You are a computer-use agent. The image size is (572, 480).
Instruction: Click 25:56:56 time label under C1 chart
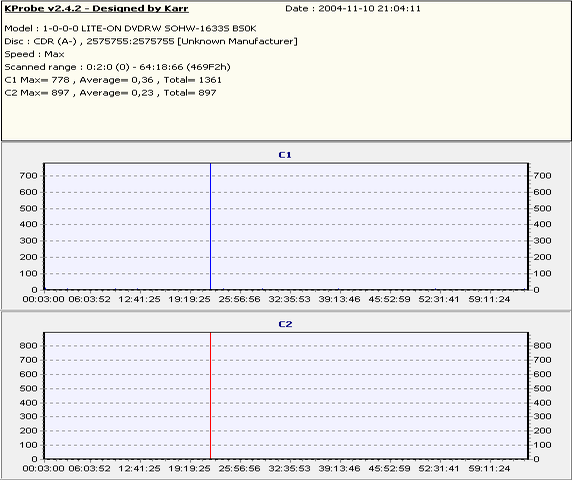tap(239, 299)
